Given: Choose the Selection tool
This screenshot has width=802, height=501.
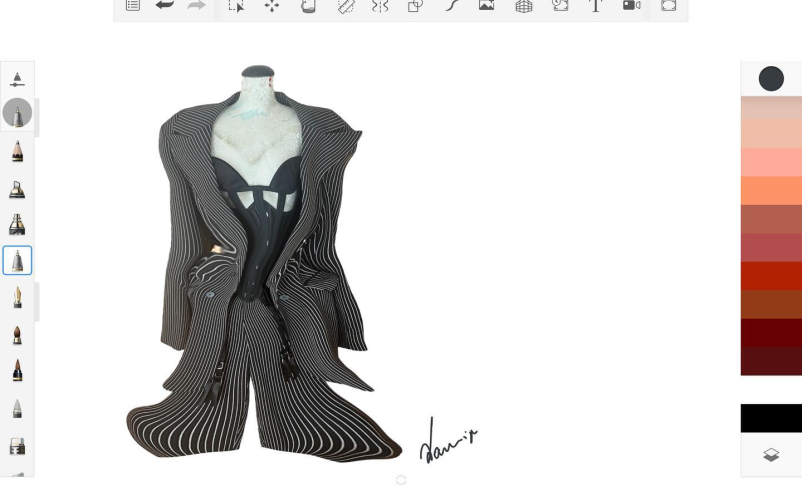Looking at the screenshot, I should (x=236, y=6).
